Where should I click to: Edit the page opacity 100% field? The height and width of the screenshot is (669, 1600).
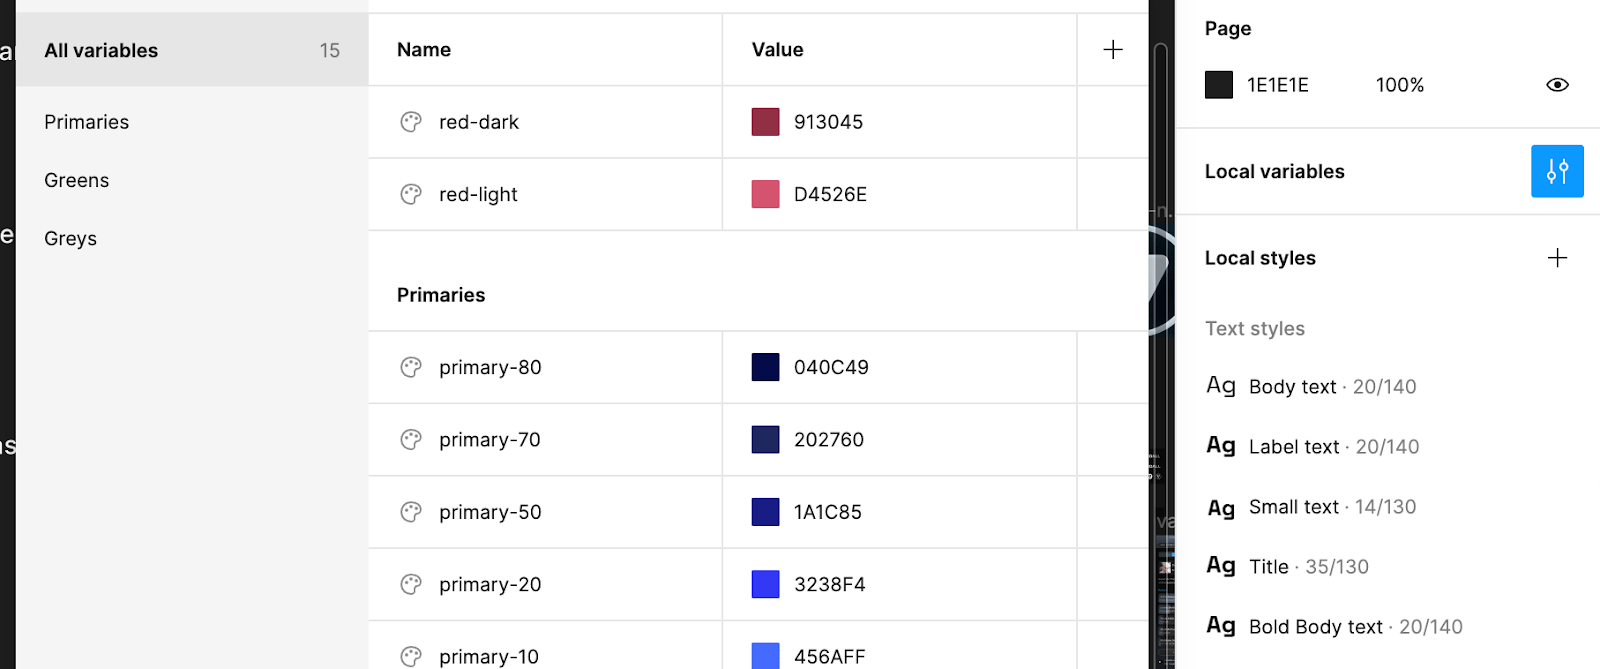[1399, 85]
